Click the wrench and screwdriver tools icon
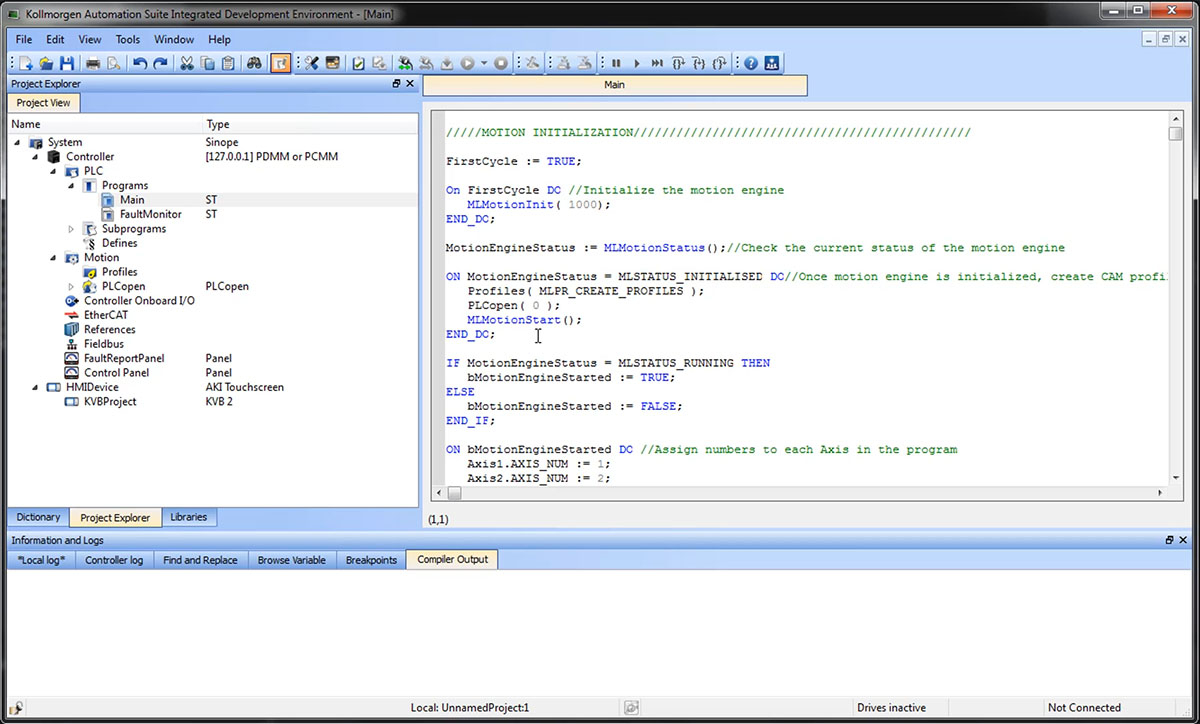The width and height of the screenshot is (1200, 724). (312, 63)
